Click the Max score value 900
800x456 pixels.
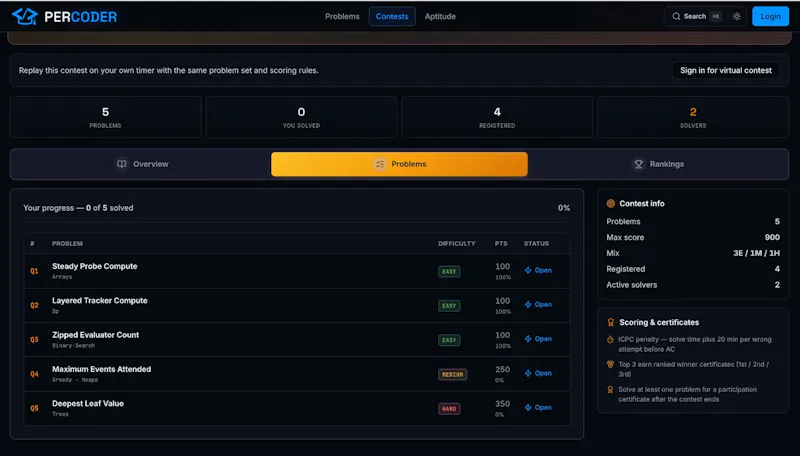click(x=772, y=237)
